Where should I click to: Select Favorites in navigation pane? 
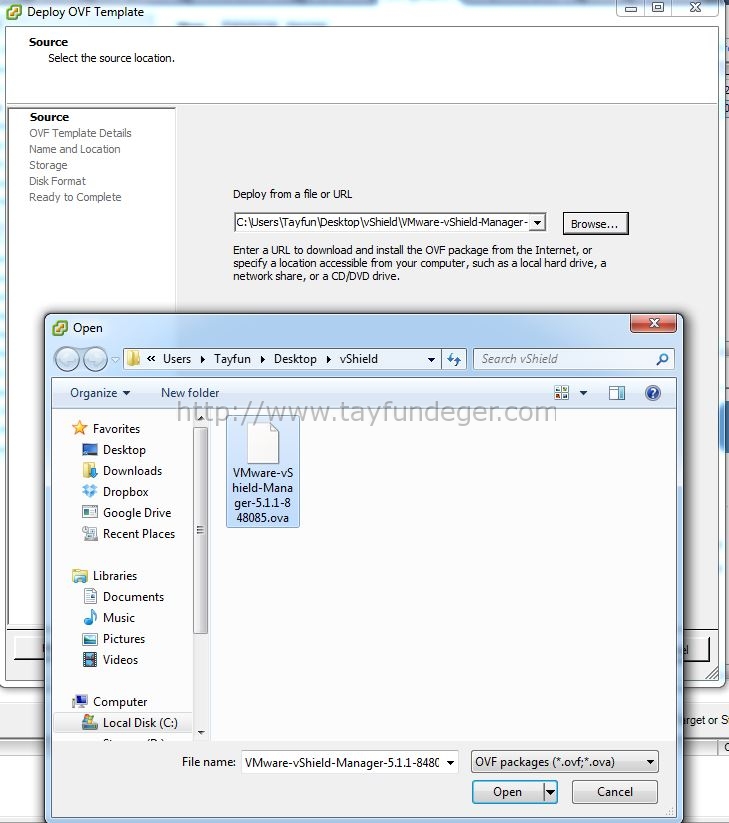(116, 429)
